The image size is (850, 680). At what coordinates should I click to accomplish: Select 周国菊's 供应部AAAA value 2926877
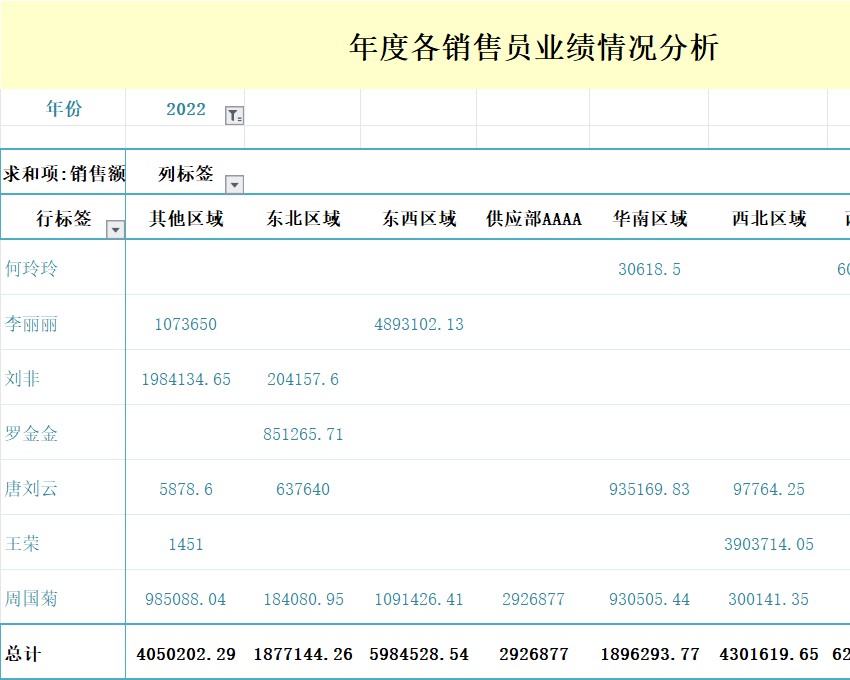[534, 598]
